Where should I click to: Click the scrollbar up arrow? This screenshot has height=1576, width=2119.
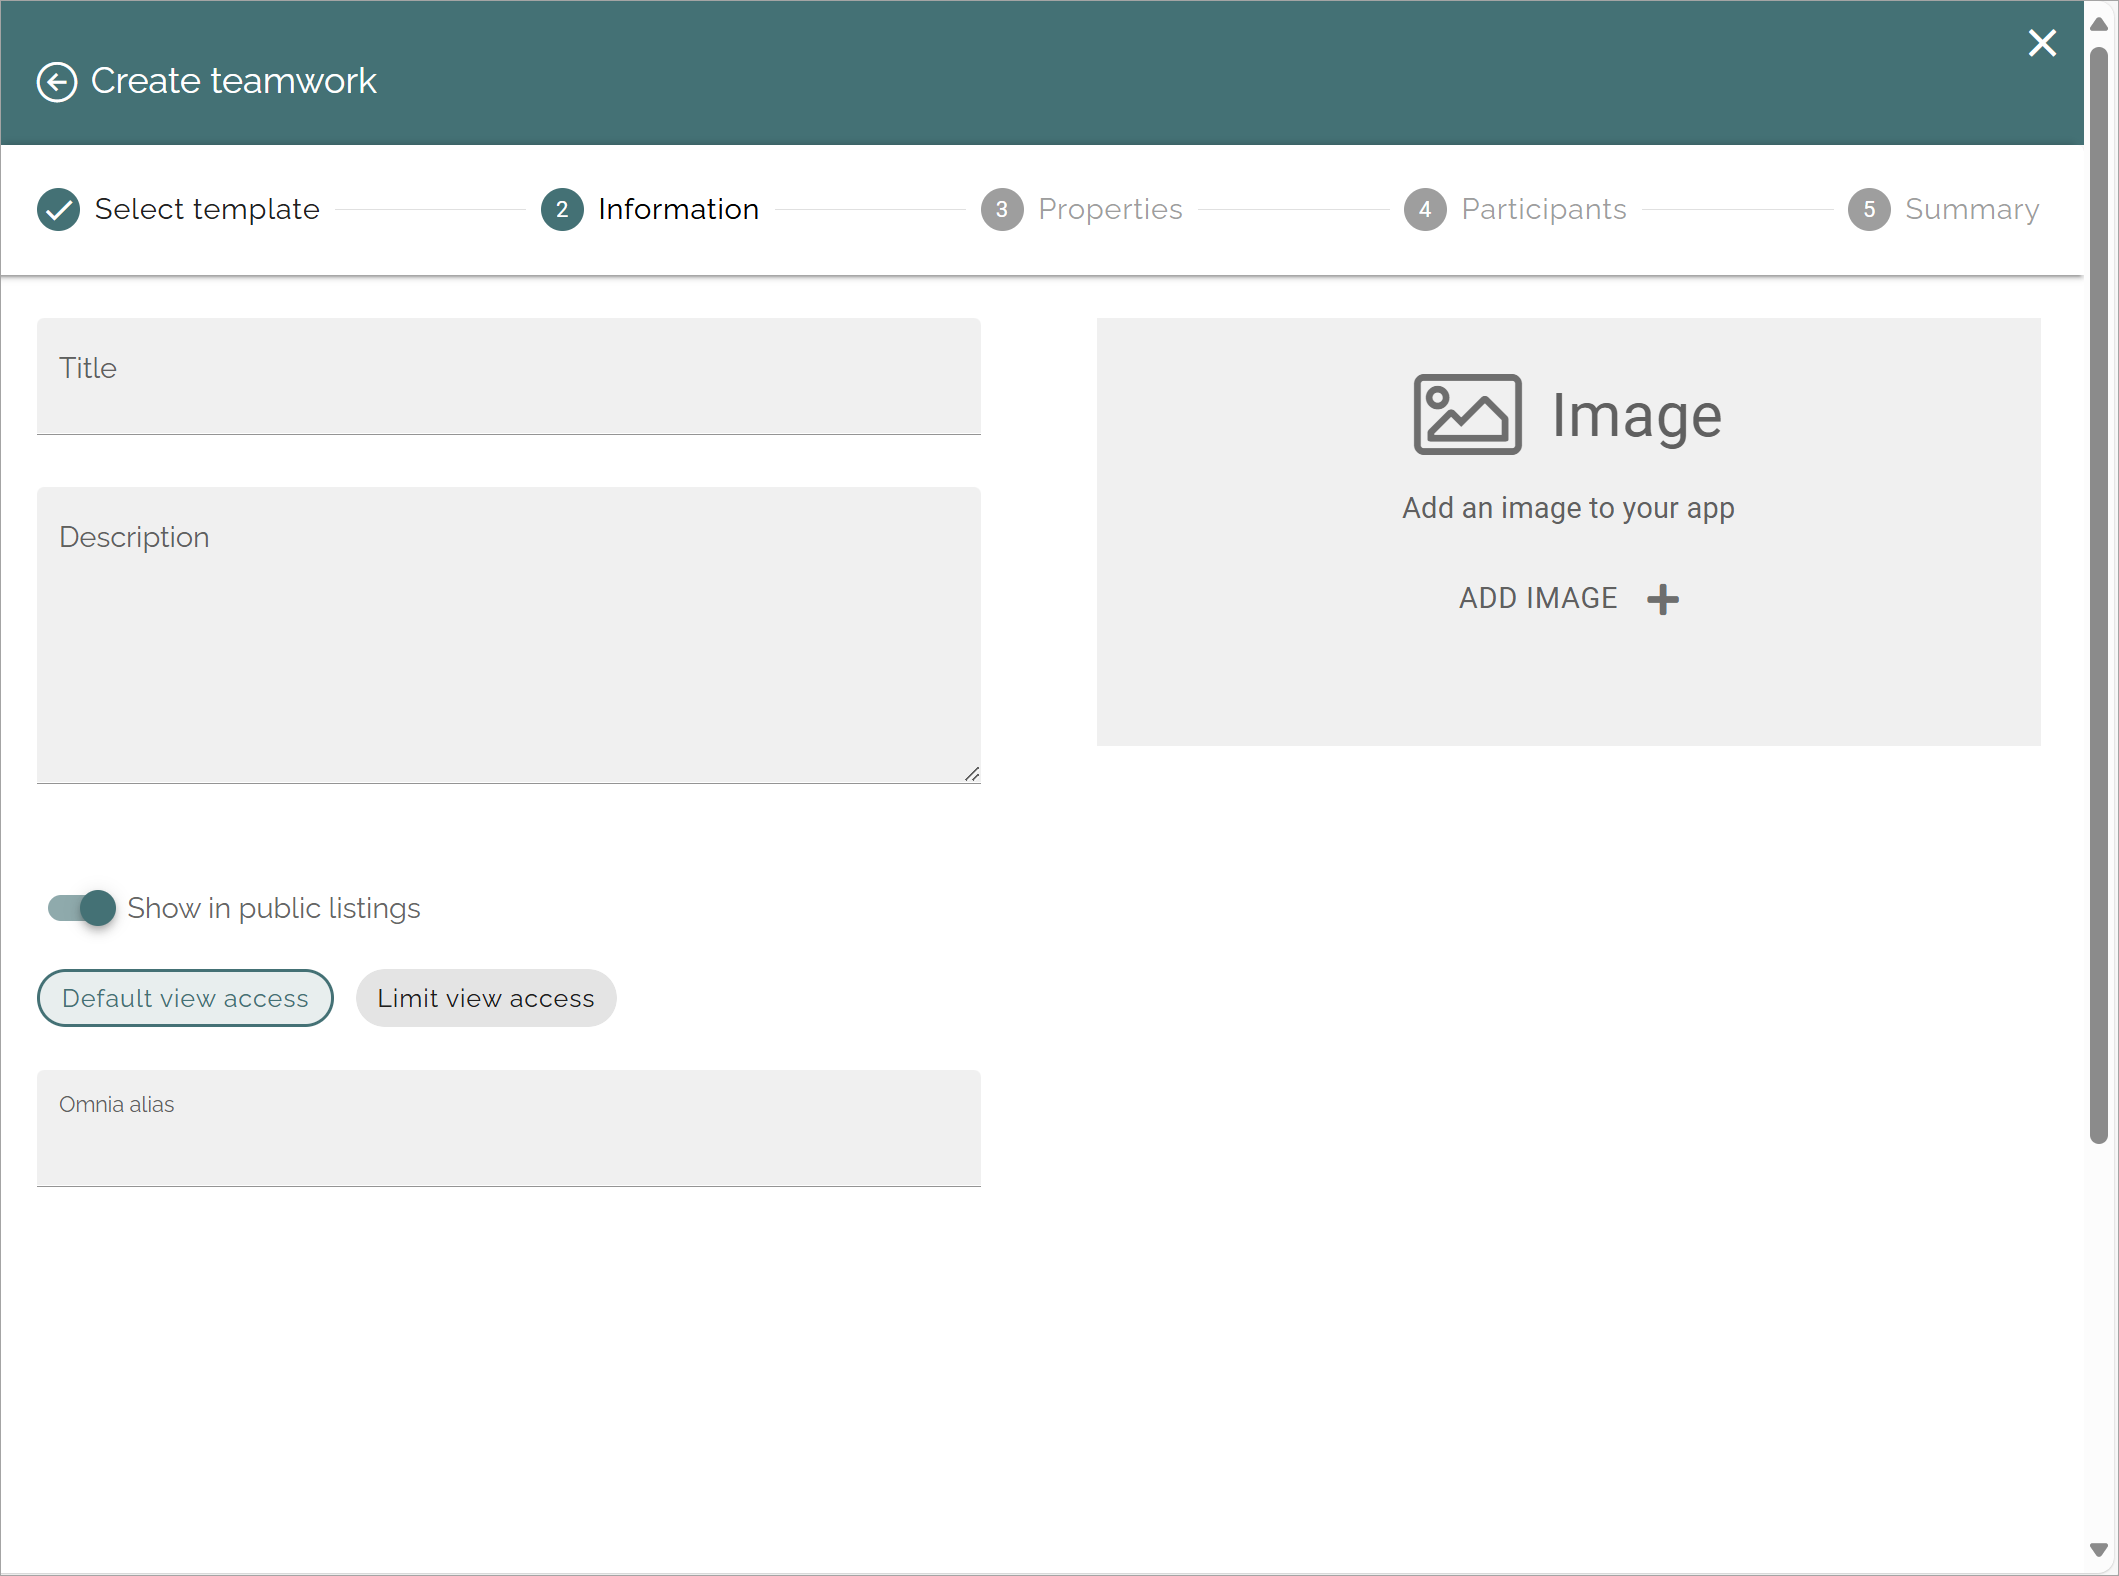point(2099,24)
